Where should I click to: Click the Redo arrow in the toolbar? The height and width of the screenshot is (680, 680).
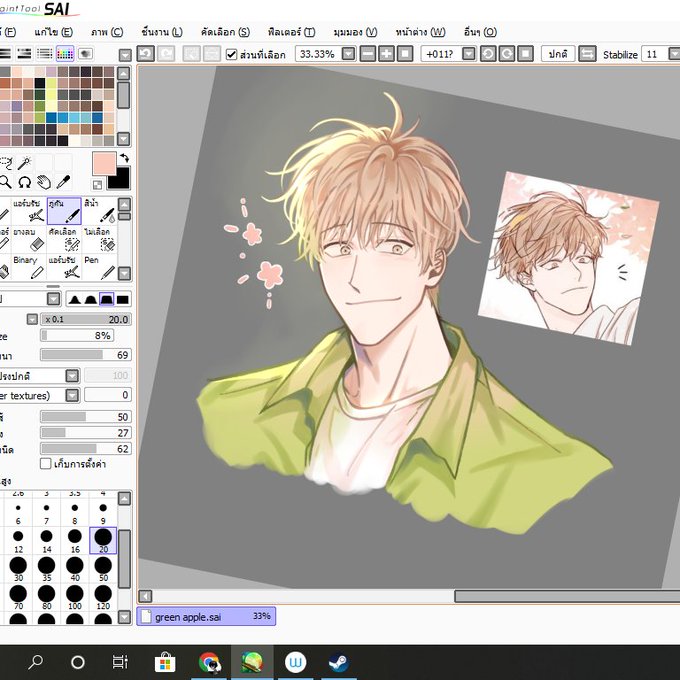[166, 54]
